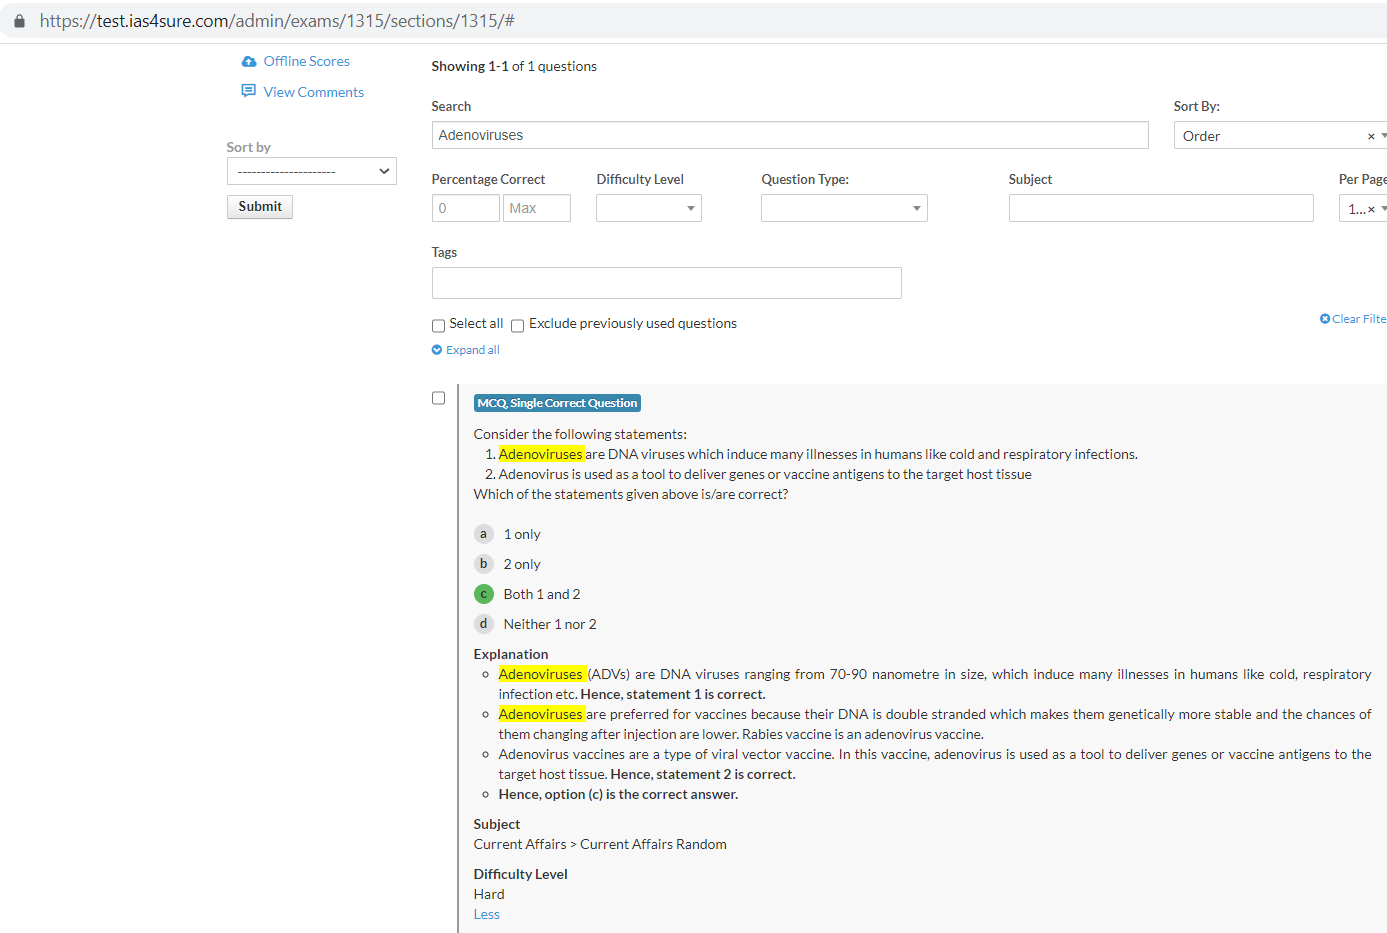Check the question selection checkbox

click(x=438, y=398)
